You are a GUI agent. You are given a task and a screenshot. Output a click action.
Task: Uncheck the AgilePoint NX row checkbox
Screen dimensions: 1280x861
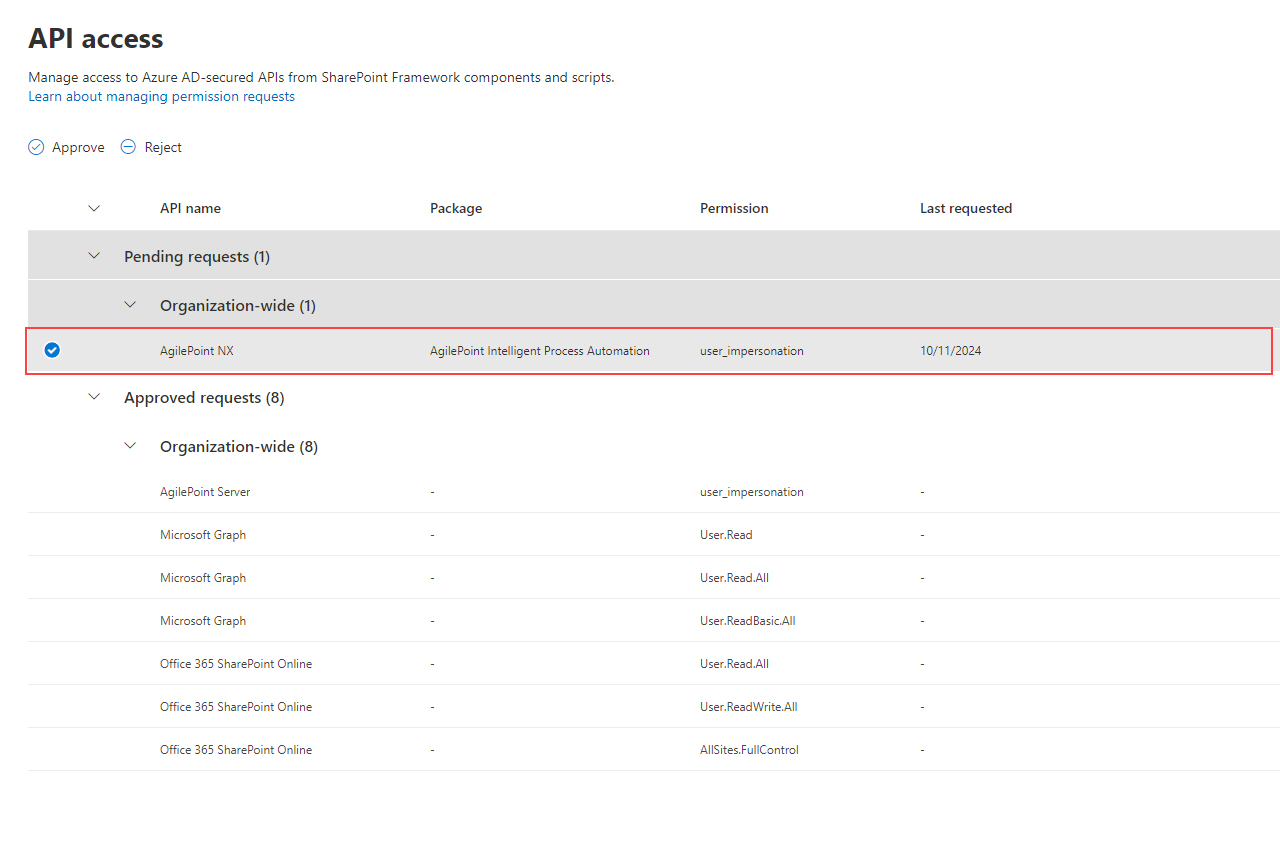click(52, 350)
